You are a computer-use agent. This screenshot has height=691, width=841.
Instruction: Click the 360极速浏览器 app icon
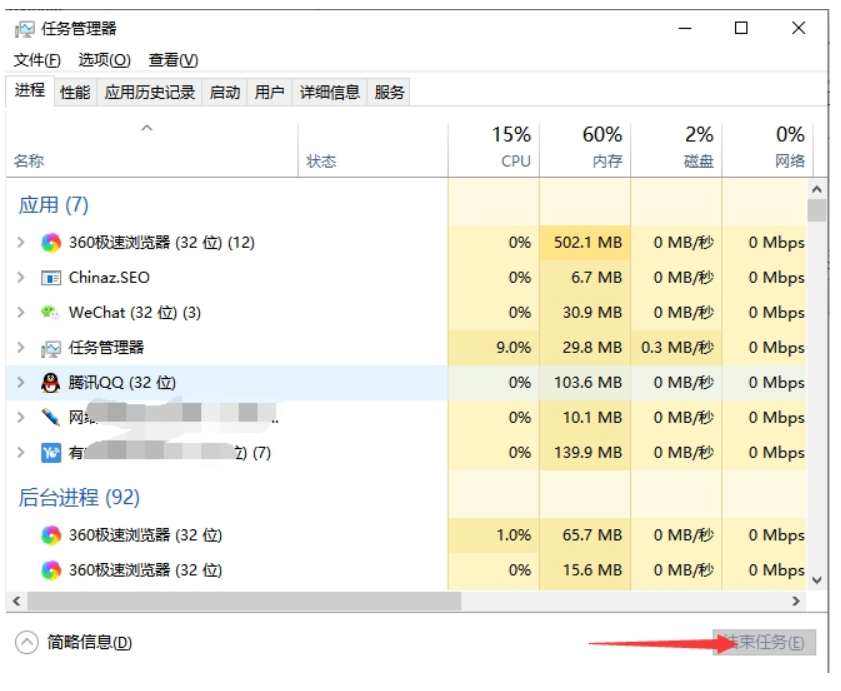click(51, 243)
